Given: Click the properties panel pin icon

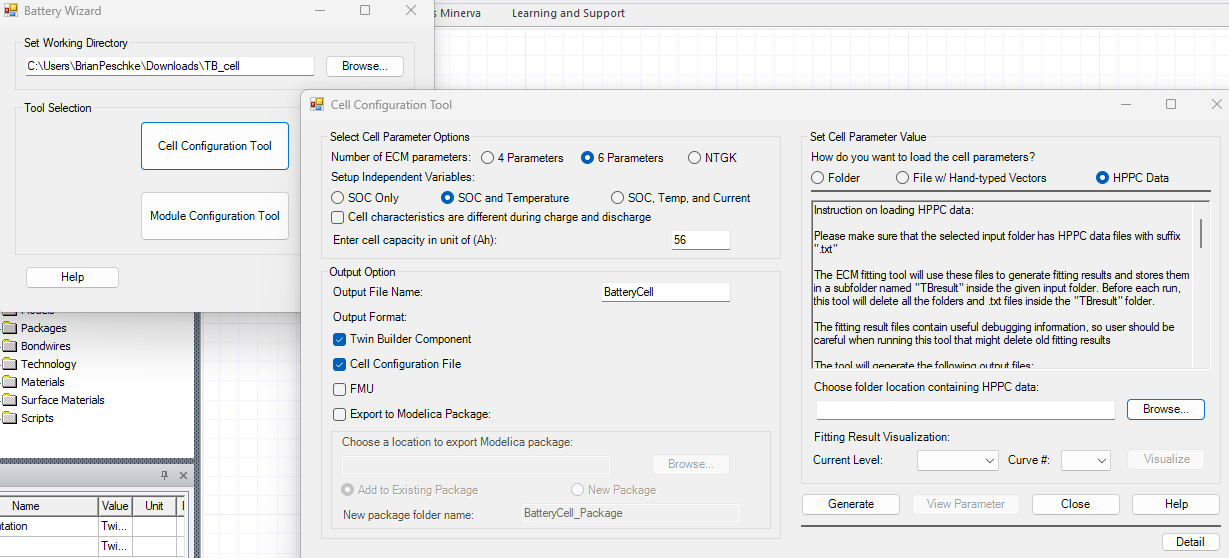Looking at the screenshot, I should (x=165, y=475).
